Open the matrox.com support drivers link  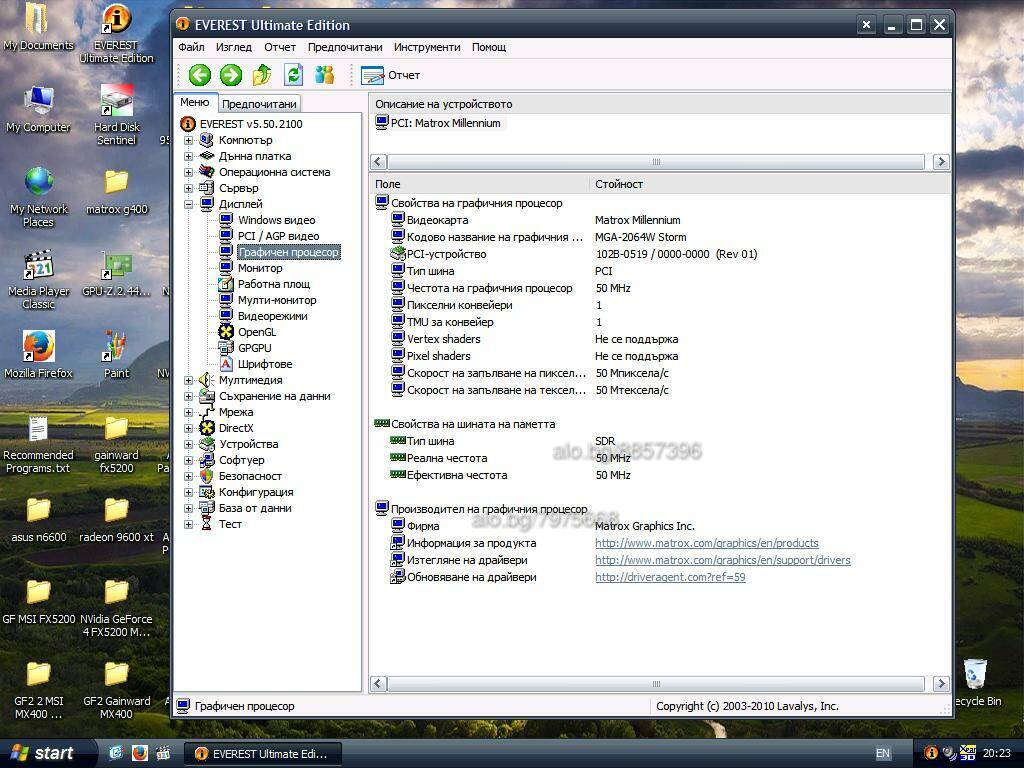tap(722, 560)
